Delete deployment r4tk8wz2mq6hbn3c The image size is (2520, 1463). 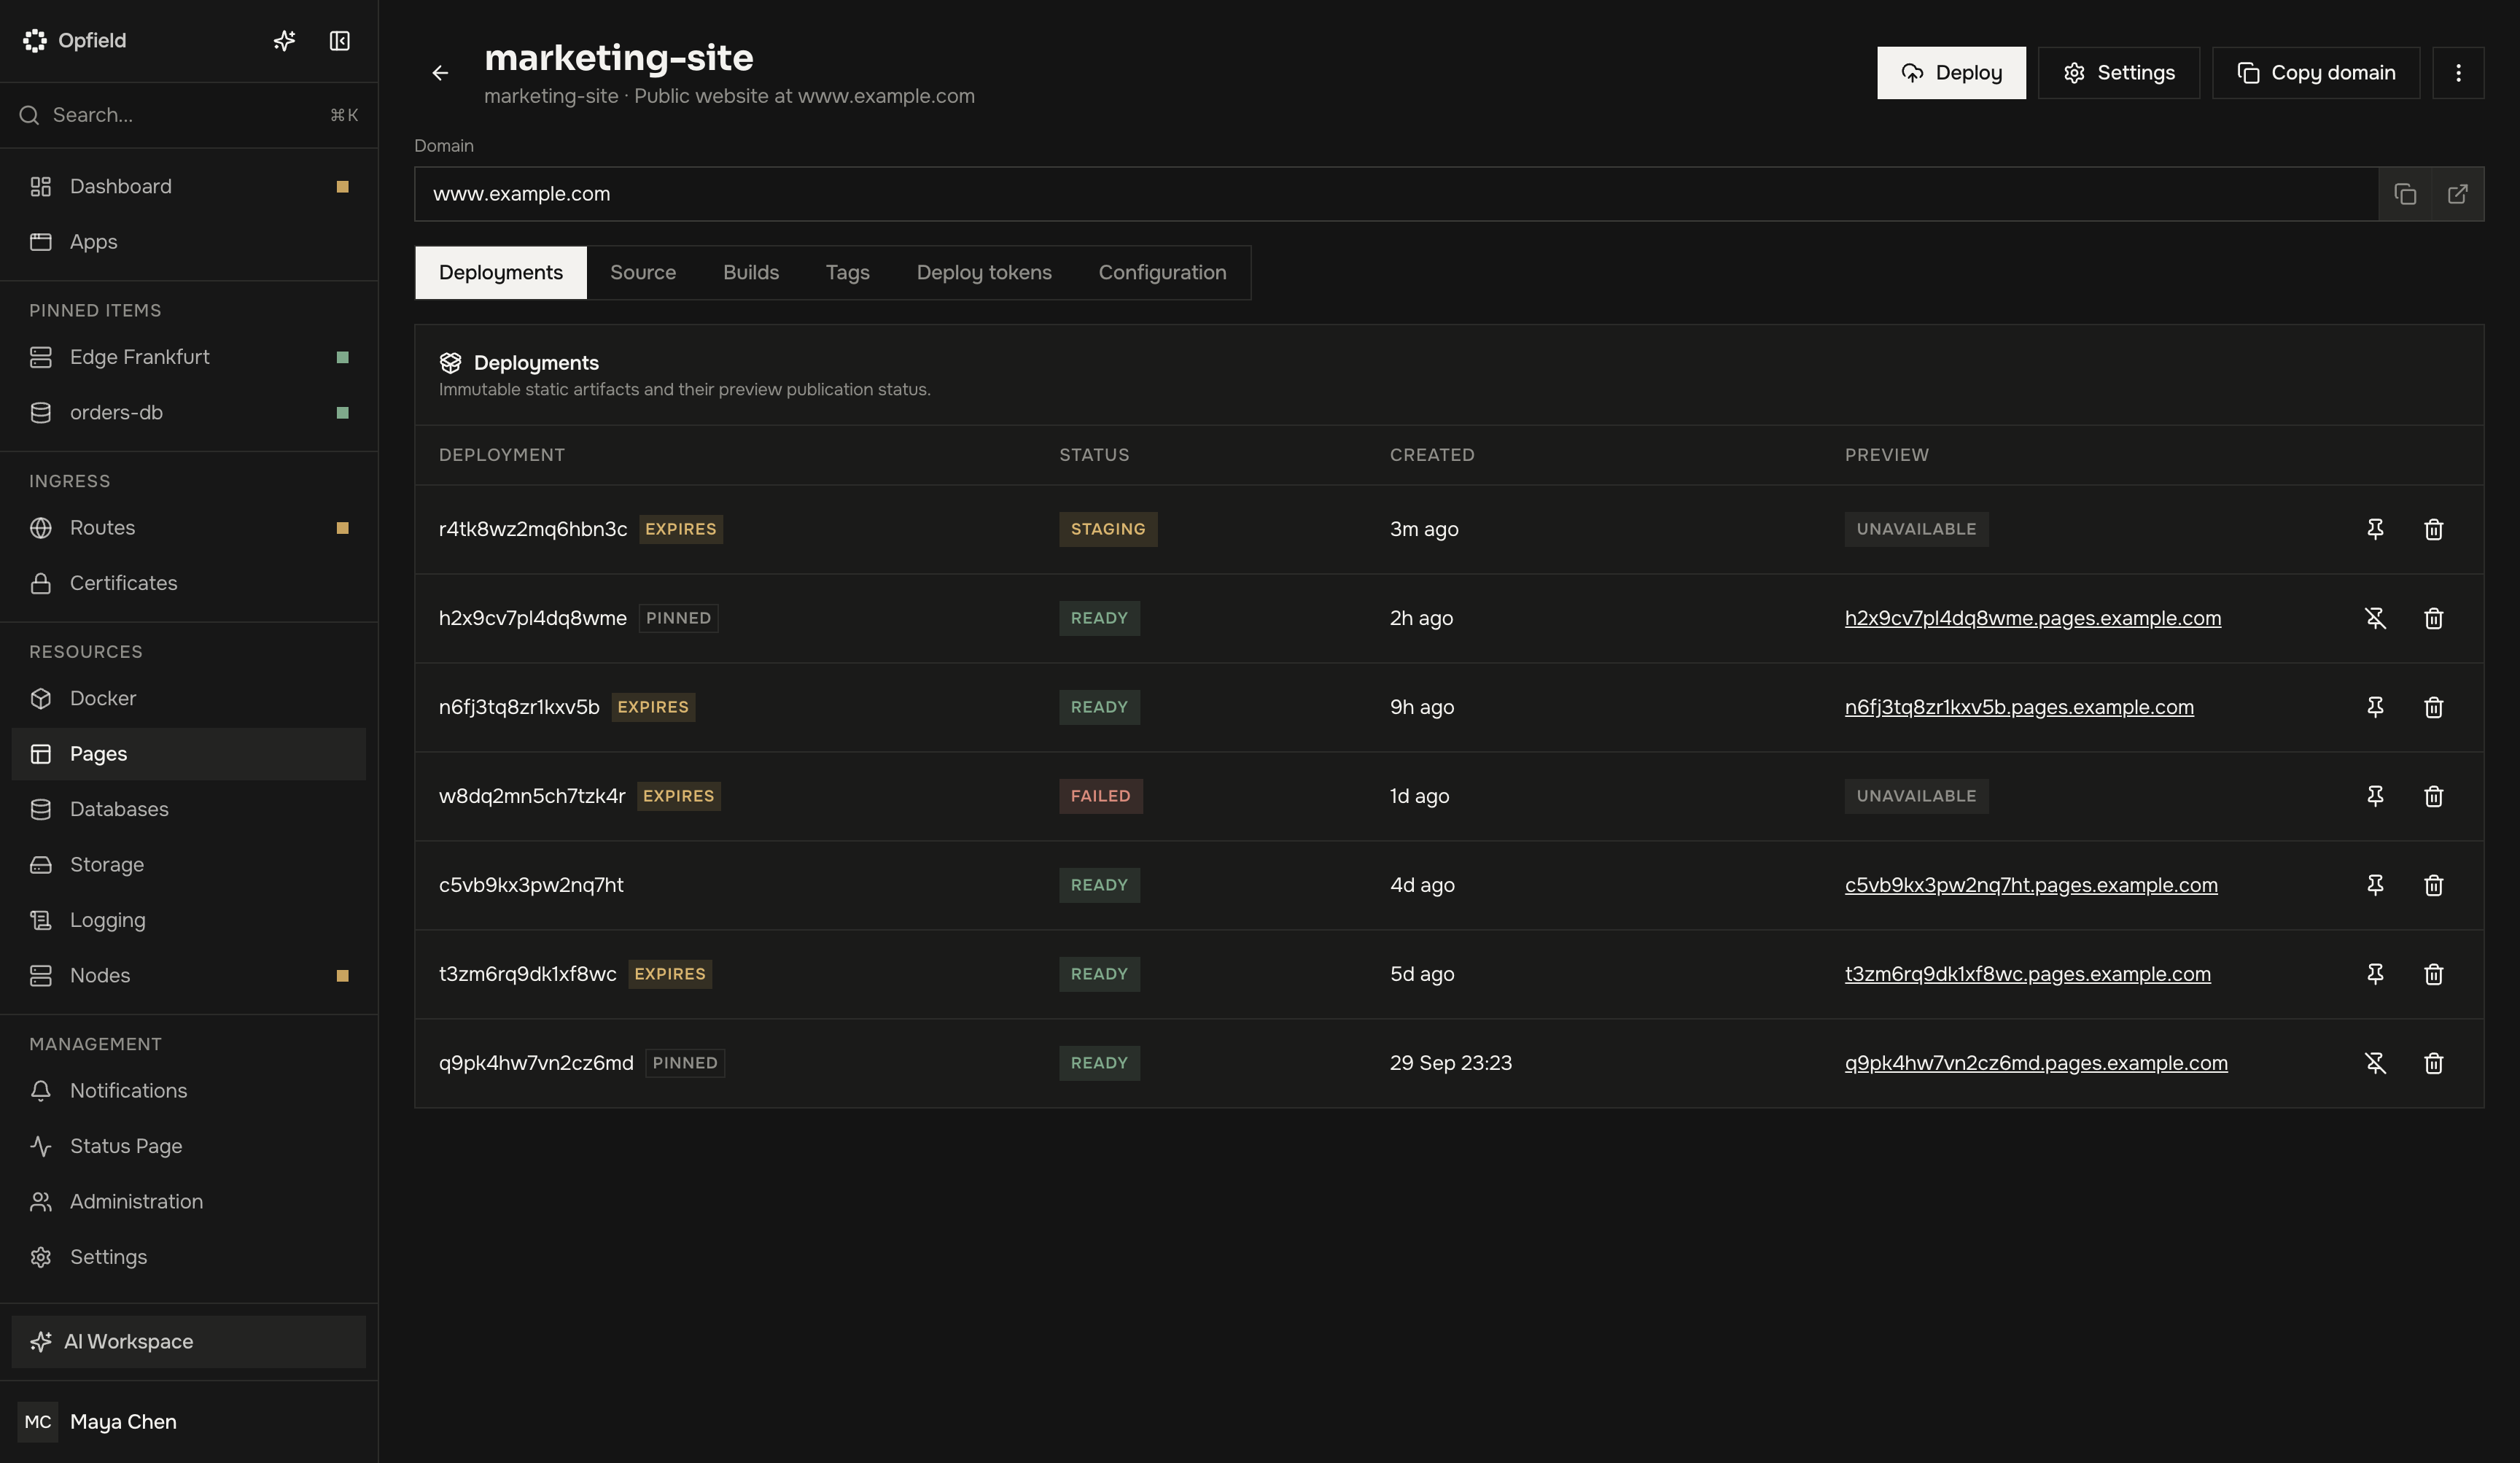pyautogui.click(x=2434, y=529)
